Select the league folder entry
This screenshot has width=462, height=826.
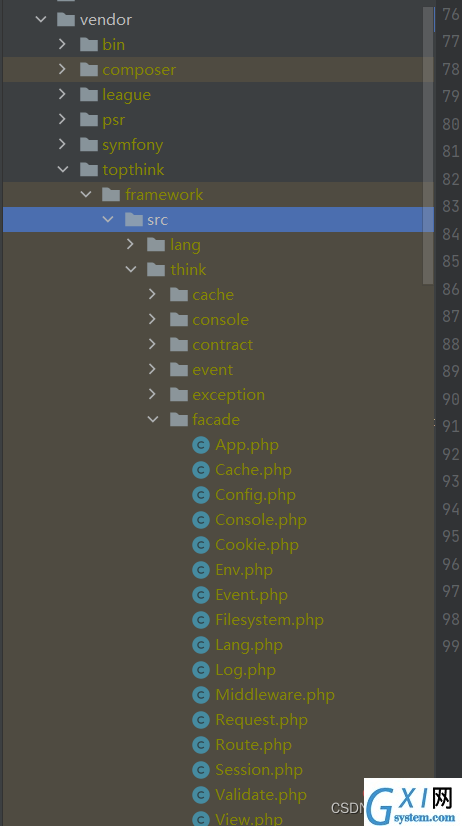[x=126, y=95]
